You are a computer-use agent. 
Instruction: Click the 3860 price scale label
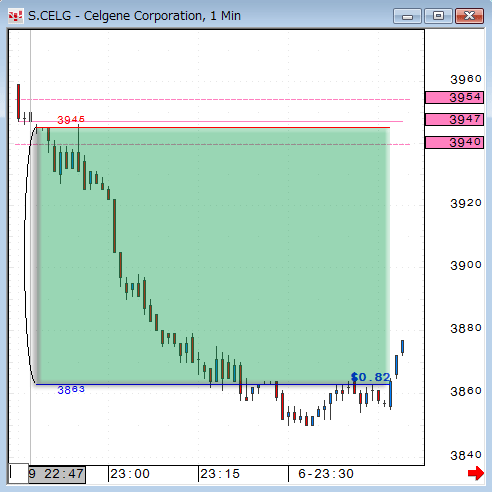[x=466, y=391]
